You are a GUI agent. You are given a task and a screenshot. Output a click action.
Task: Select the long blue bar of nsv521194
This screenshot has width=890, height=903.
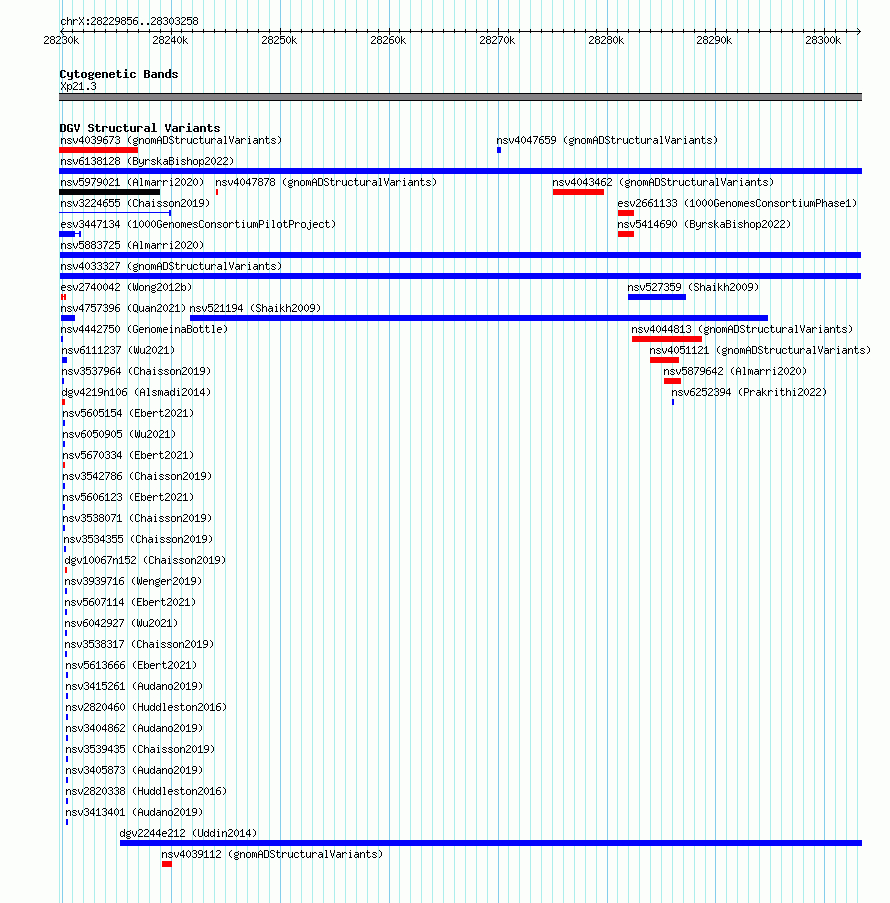(x=479, y=318)
